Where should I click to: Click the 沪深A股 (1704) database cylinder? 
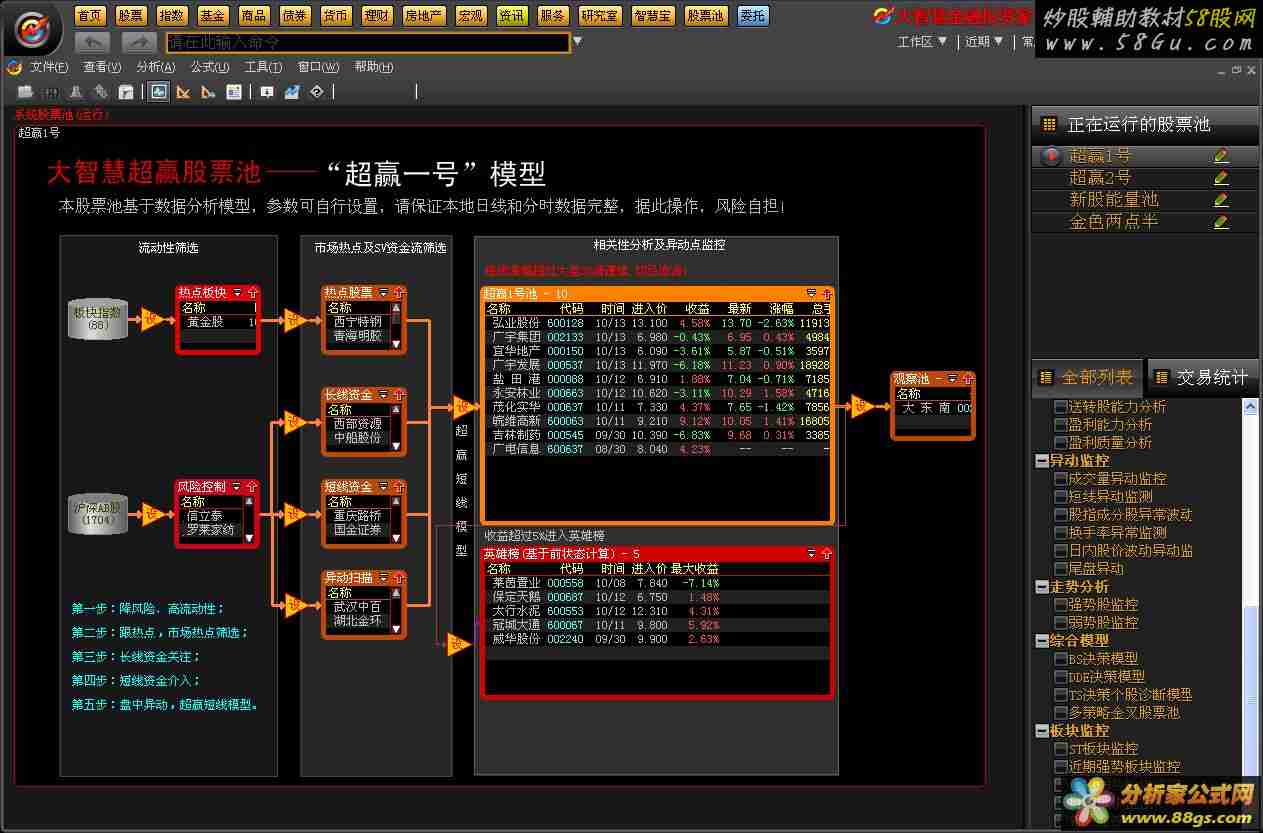pyautogui.click(x=98, y=514)
